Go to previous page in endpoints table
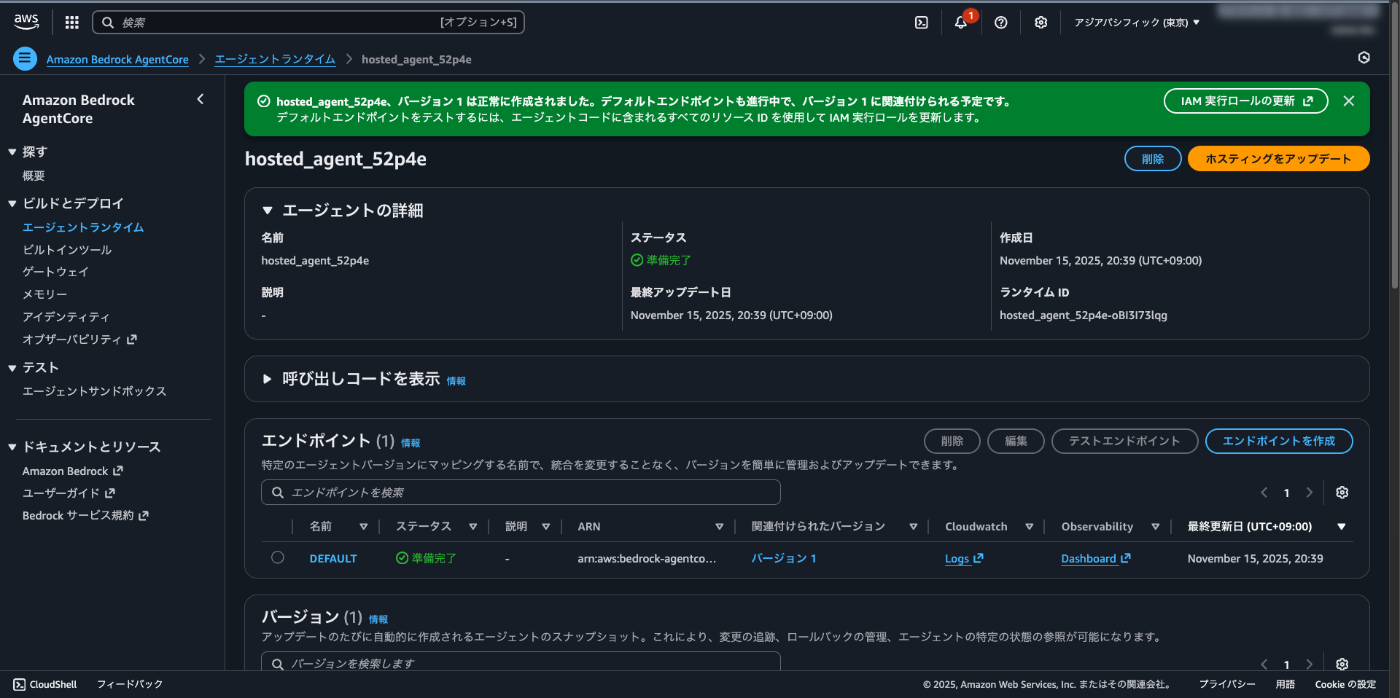Screen dimensions: 1400x698 click(x=1264, y=492)
